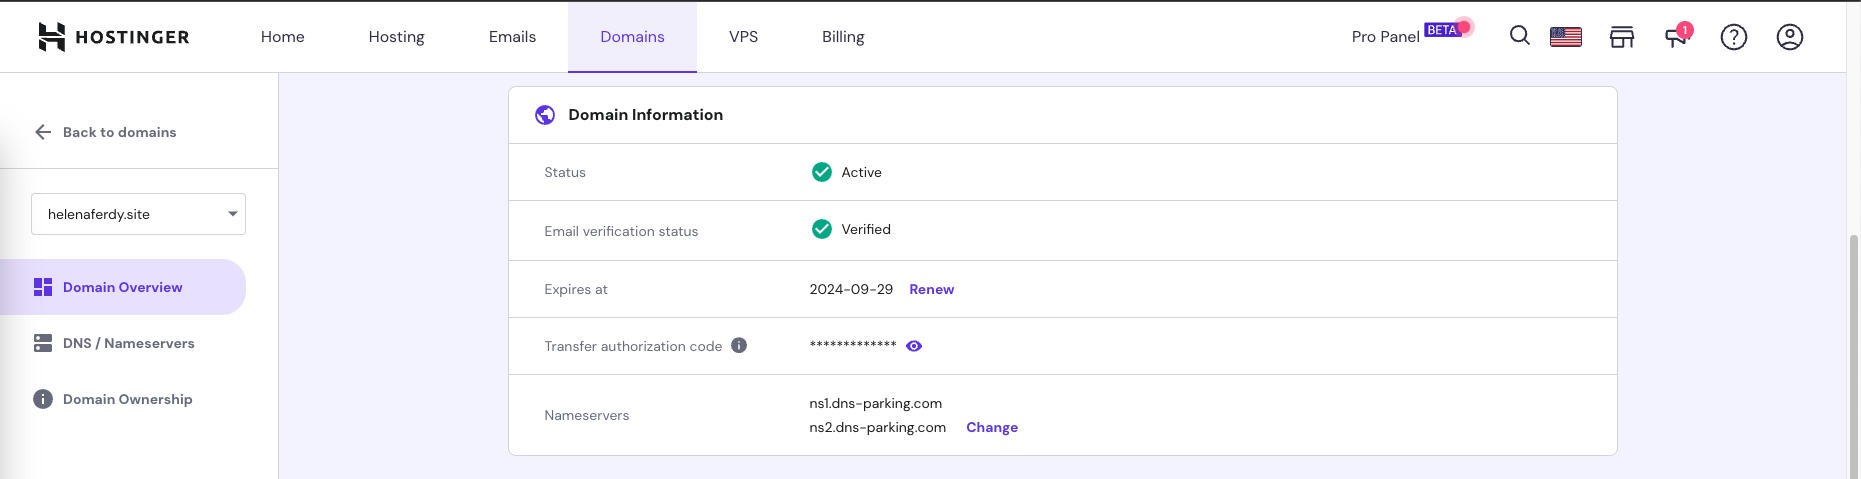Click the page vertical scrollbar
This screenshot has width=1861, height=479.
[1853, 350]
